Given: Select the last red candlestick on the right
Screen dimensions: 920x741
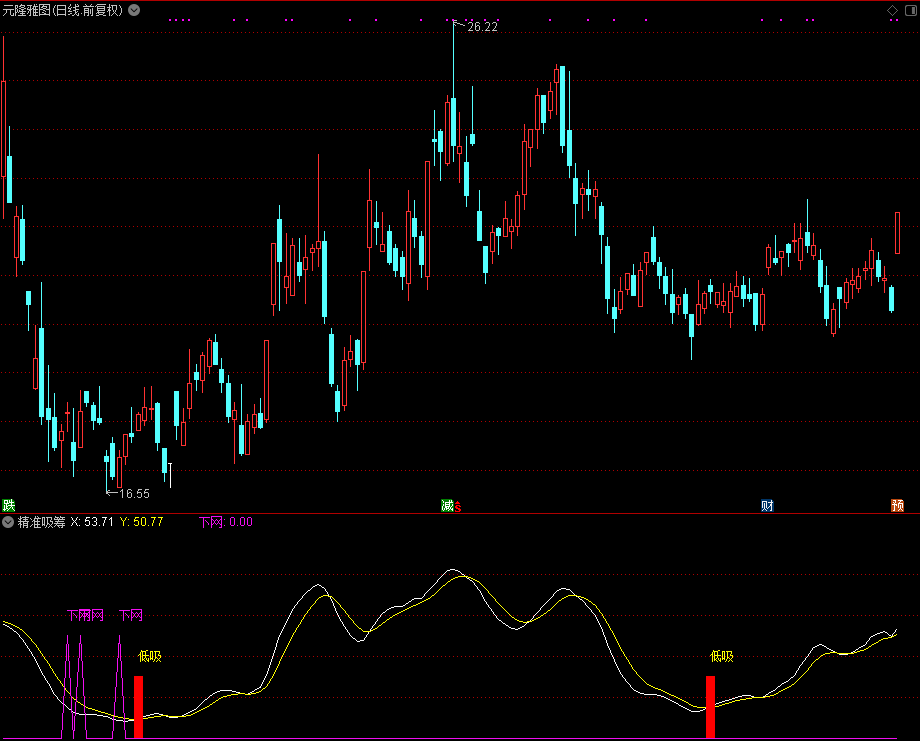Looking at the screenshot, I should [897, 231].
